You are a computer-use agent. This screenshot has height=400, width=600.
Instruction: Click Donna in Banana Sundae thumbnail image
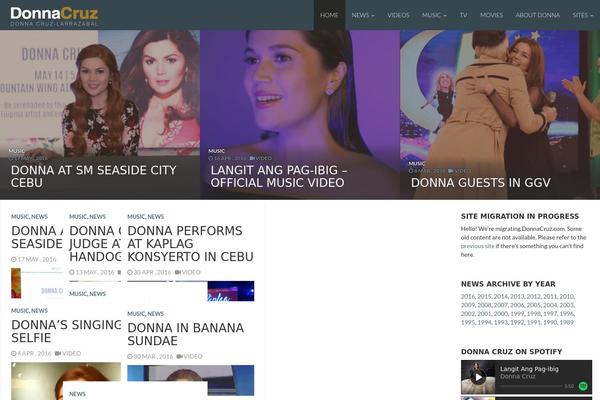191,380
